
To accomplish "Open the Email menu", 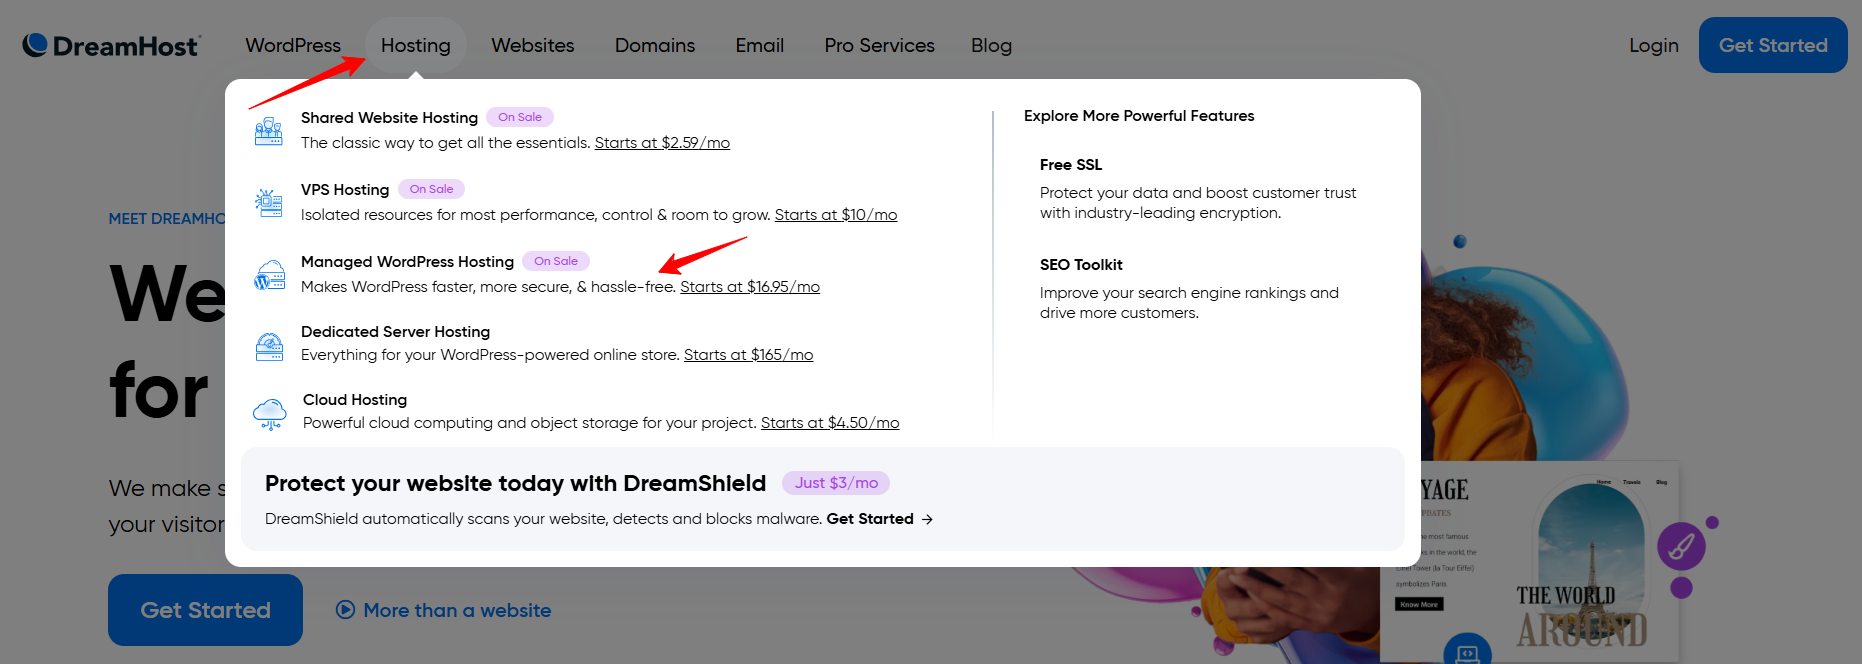I will (x=760, y=45).
